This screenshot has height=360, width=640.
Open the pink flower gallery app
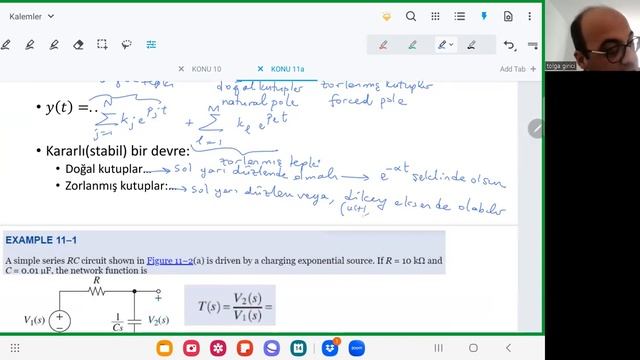tap(218, 348)
